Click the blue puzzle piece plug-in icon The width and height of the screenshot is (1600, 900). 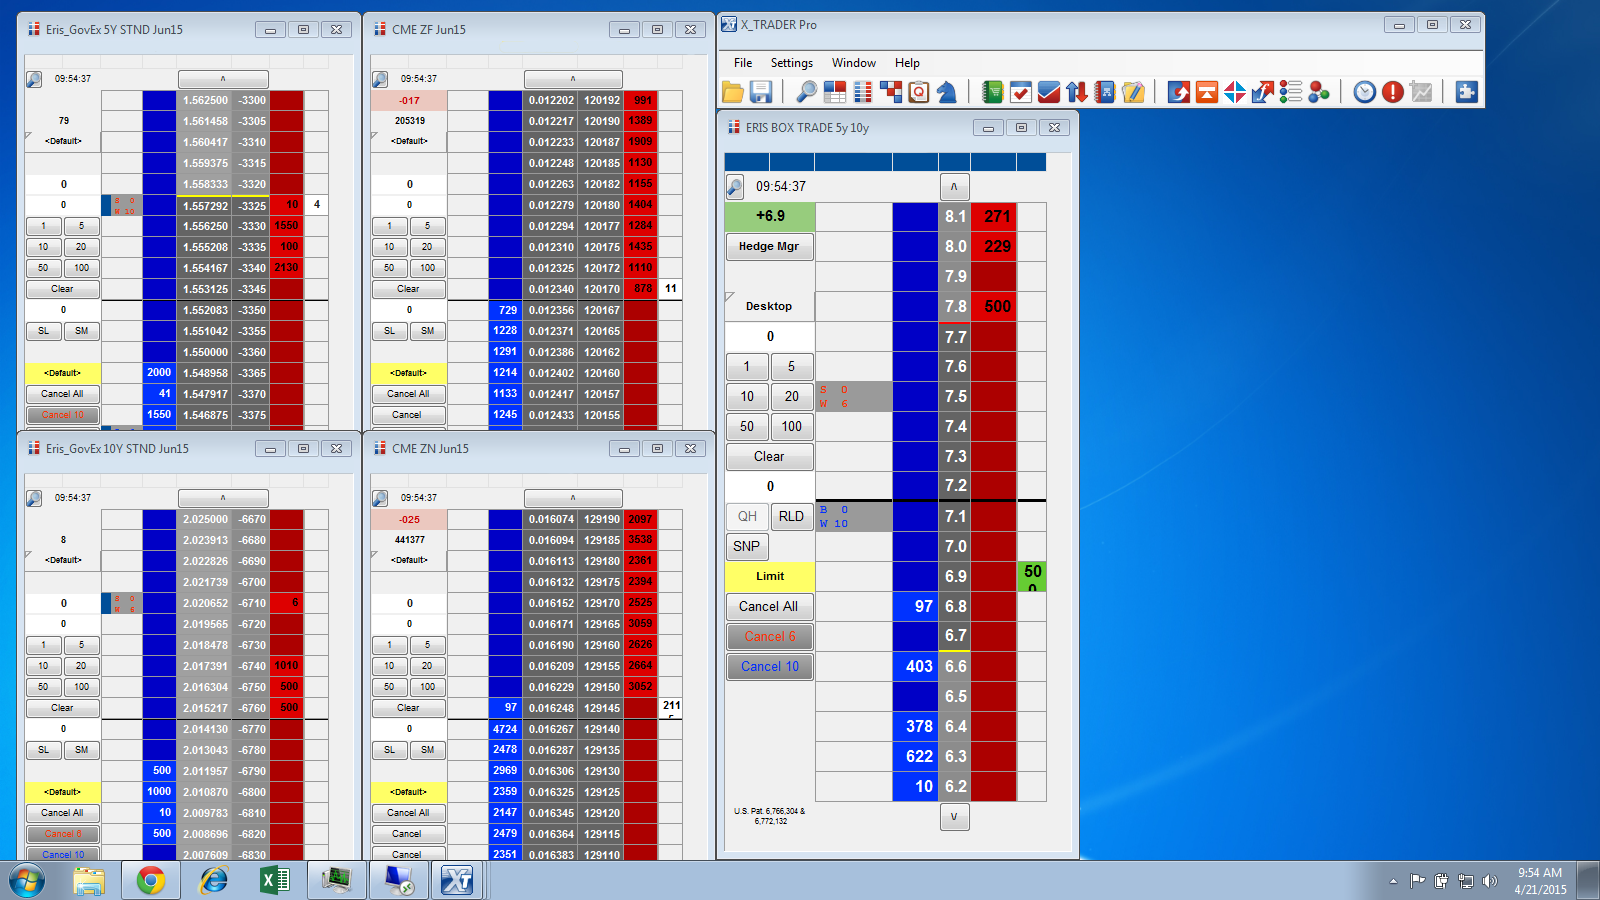coord(1467,92)
